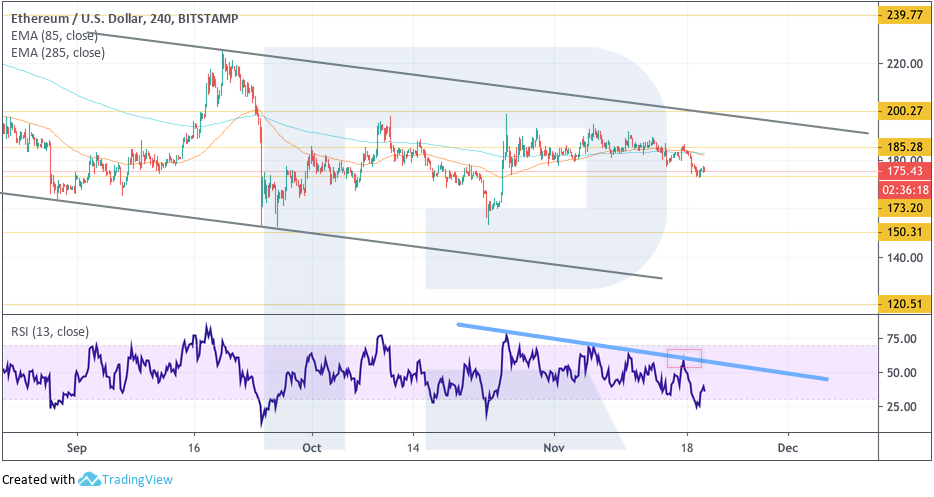Click the red current price label 175.43

pos(903,171)
